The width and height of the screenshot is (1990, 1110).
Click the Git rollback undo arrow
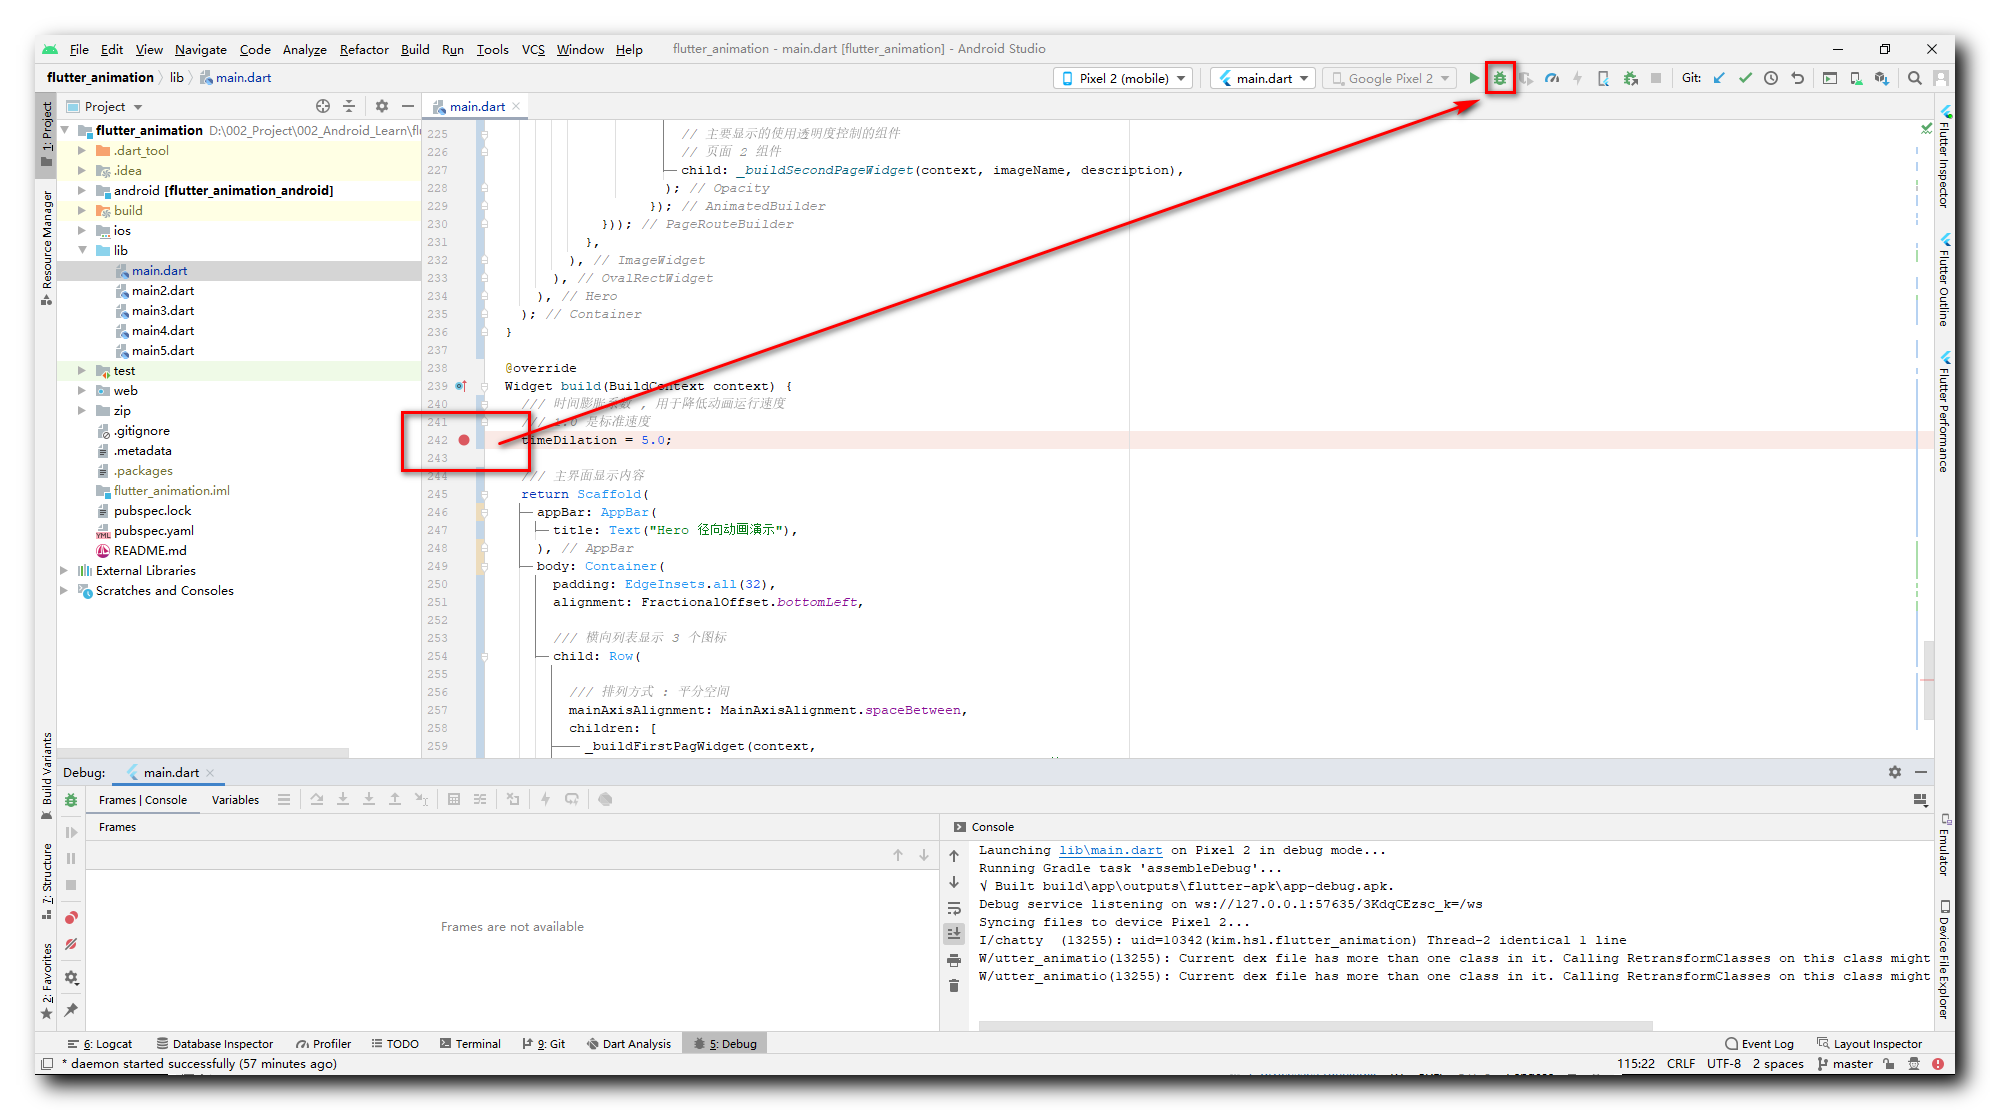point(1797,78)
